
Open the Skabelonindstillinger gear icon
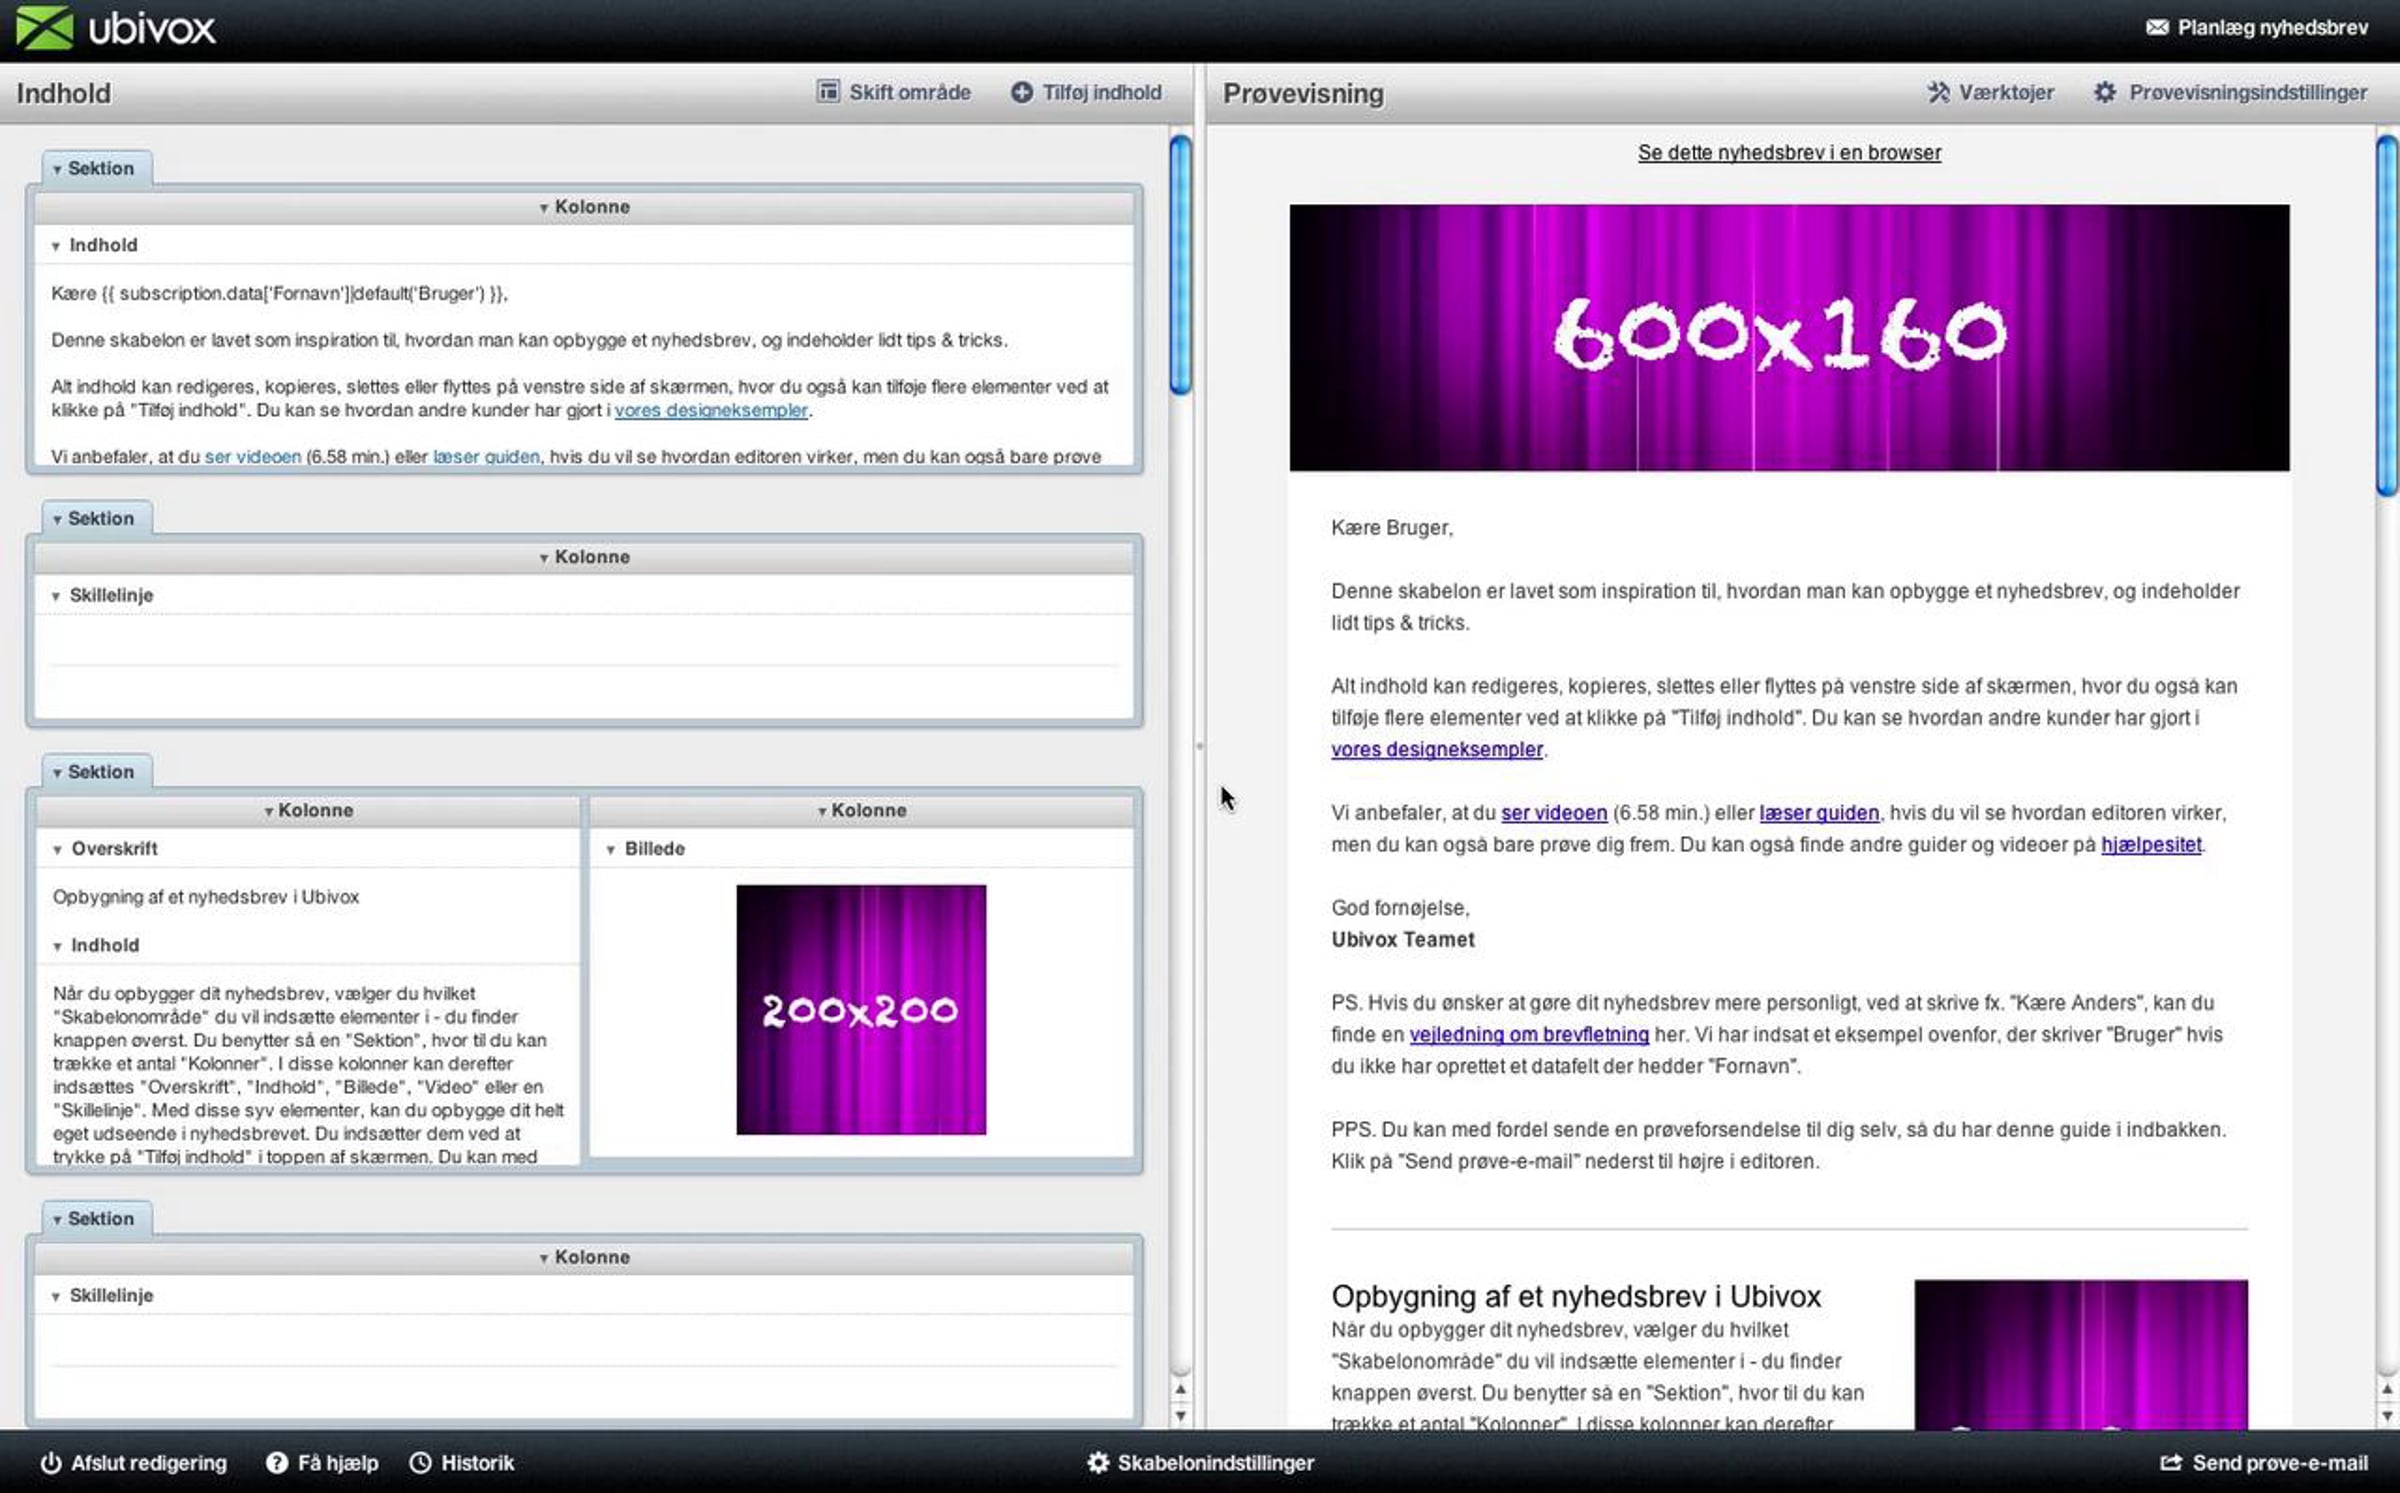tap(1098, 1462)
